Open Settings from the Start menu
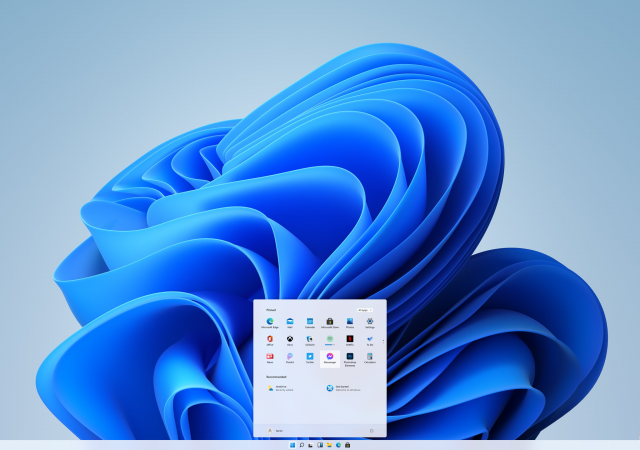 [x=370, y=323]
